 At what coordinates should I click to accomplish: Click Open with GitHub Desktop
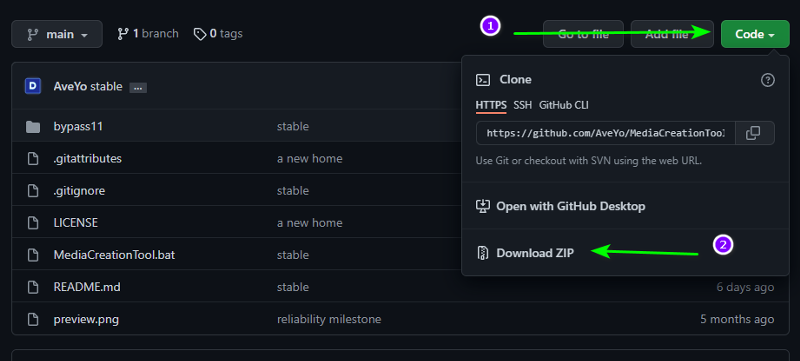(x=570, y=206)
